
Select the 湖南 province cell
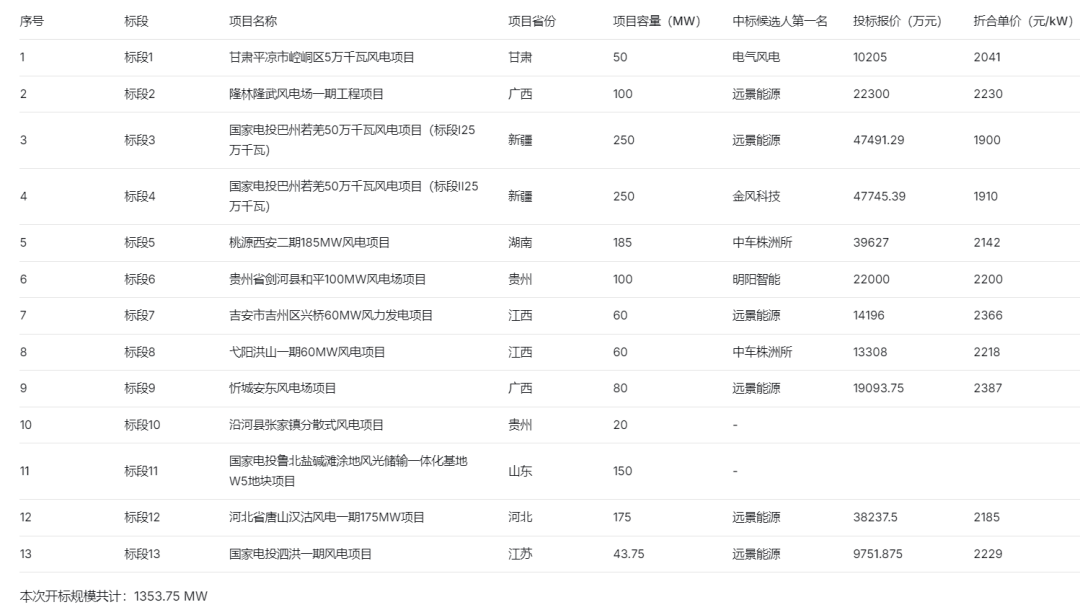pyautogui.click(x=520, y=242)
